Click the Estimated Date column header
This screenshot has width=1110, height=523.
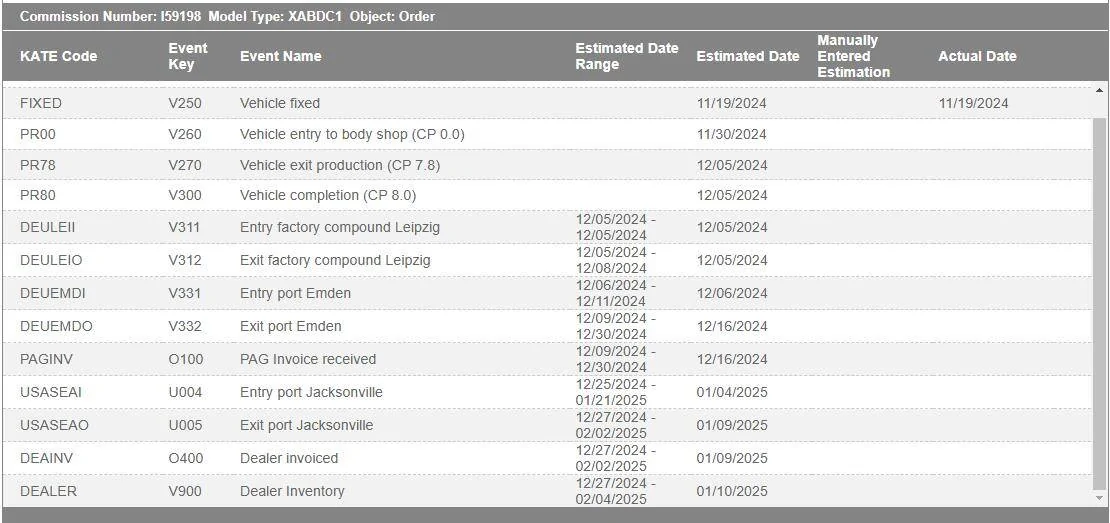tap(747, 56)
